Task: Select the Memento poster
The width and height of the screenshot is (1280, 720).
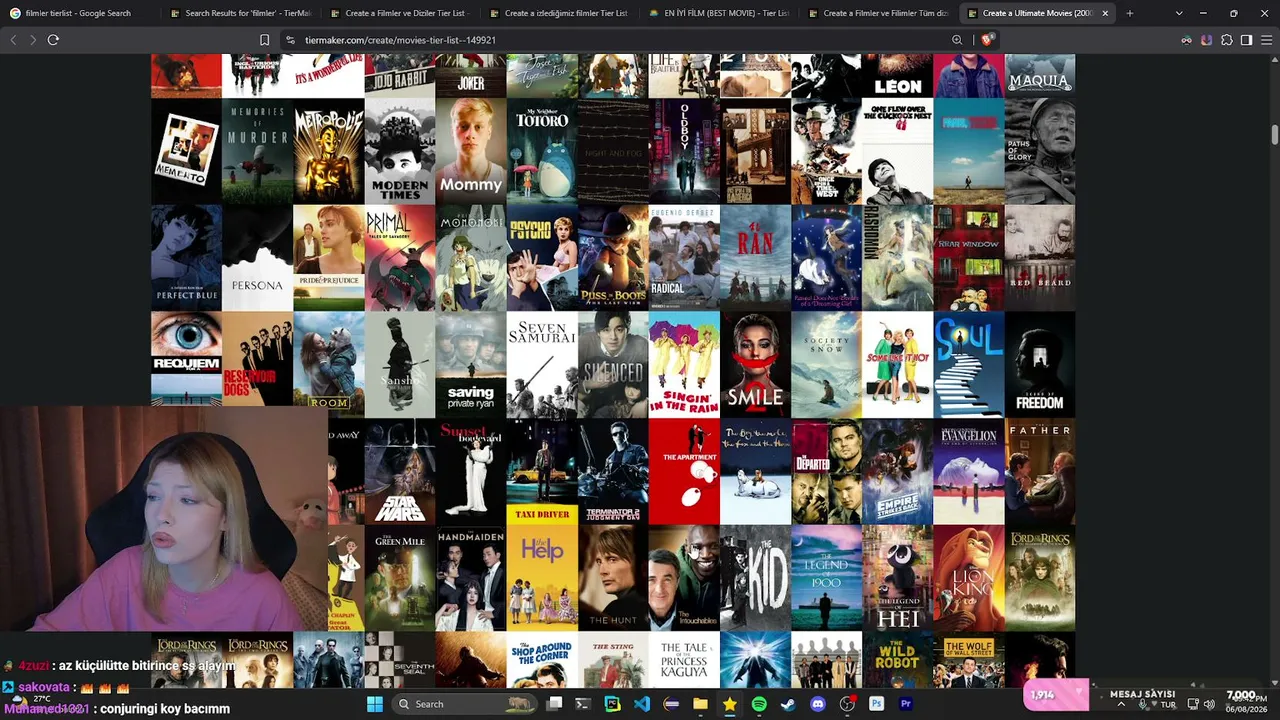Action: click(186, 151)
